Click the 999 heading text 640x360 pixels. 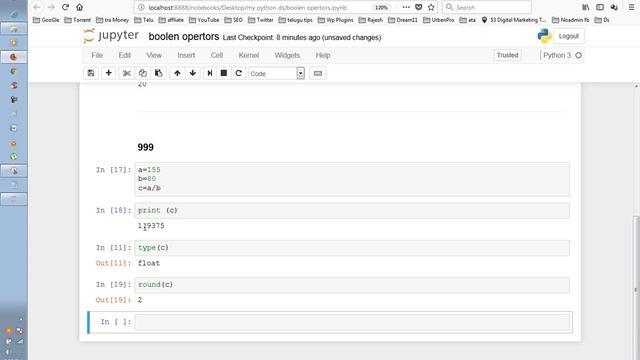click(x=145, y=147)
